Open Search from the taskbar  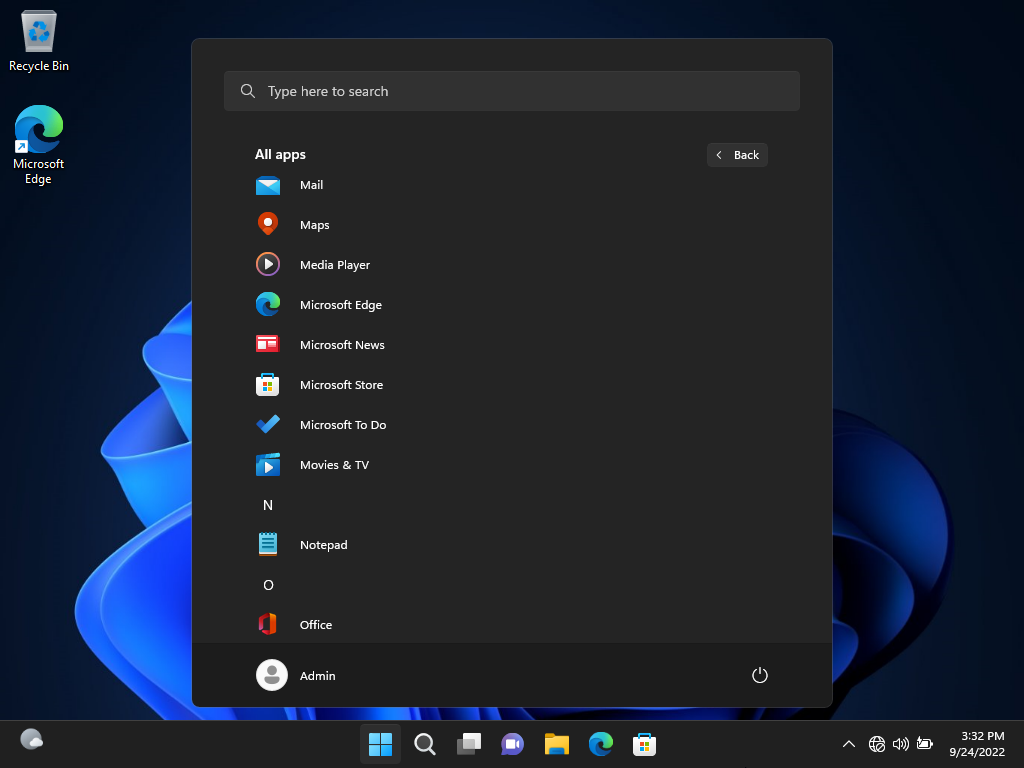424,744
